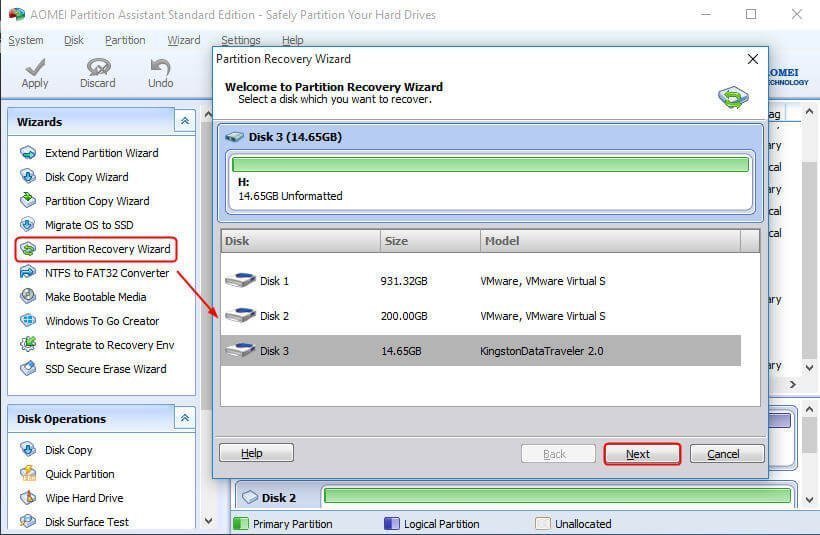Click Primary Partition green legend swatch
The width and height of the screenshot is (820, 535).
pyautogui.click(x=241, y=523)
